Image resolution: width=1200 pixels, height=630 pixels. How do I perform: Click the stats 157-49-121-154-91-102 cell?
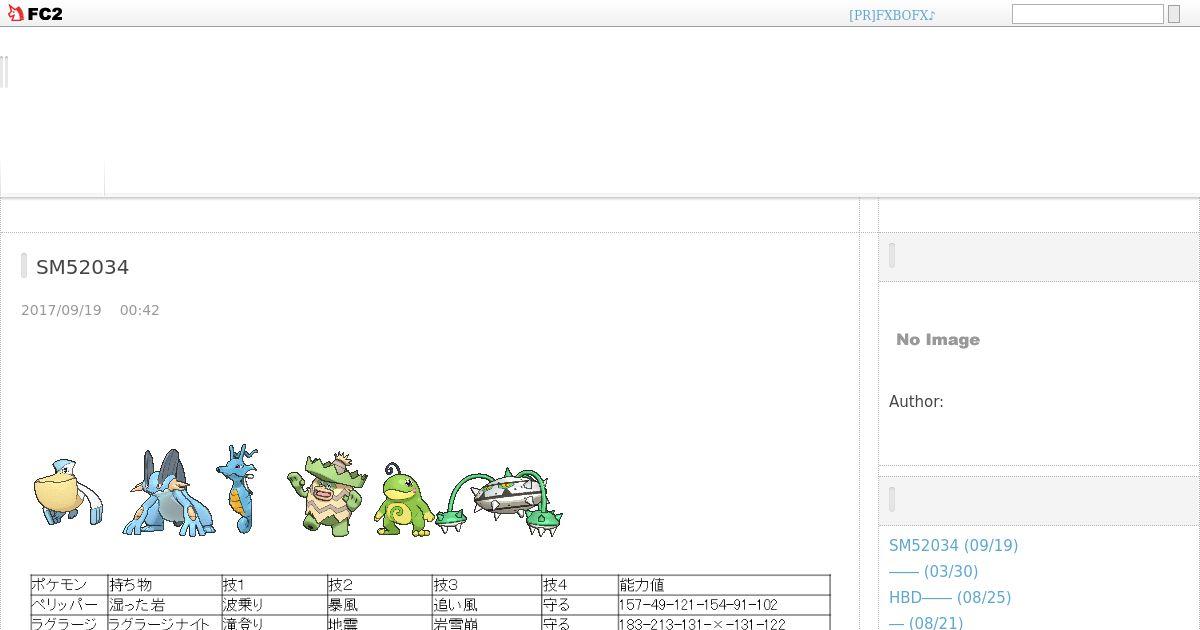coord(724,605)
